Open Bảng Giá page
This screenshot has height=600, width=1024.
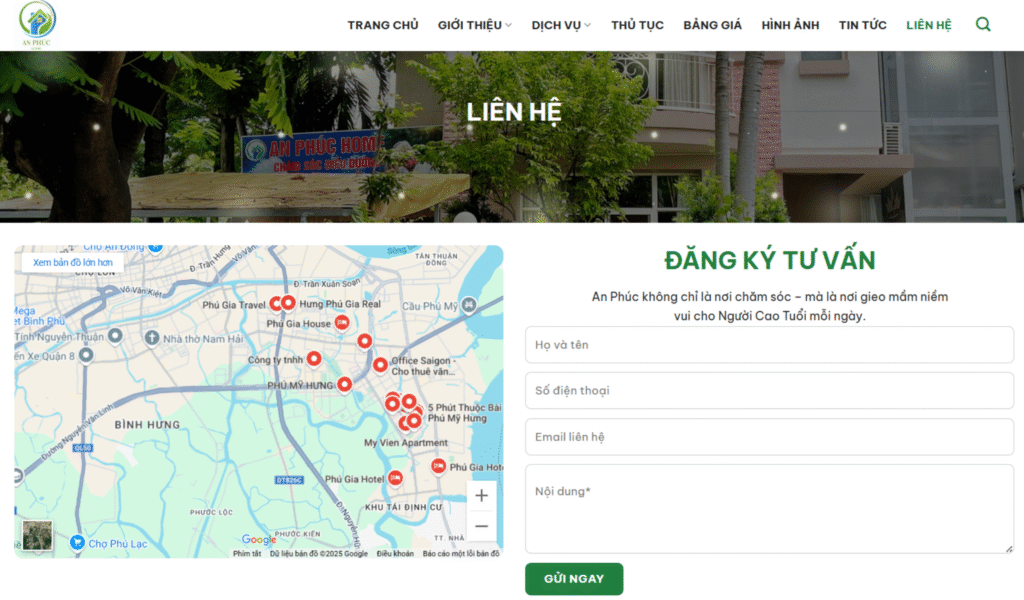point(712,25)
